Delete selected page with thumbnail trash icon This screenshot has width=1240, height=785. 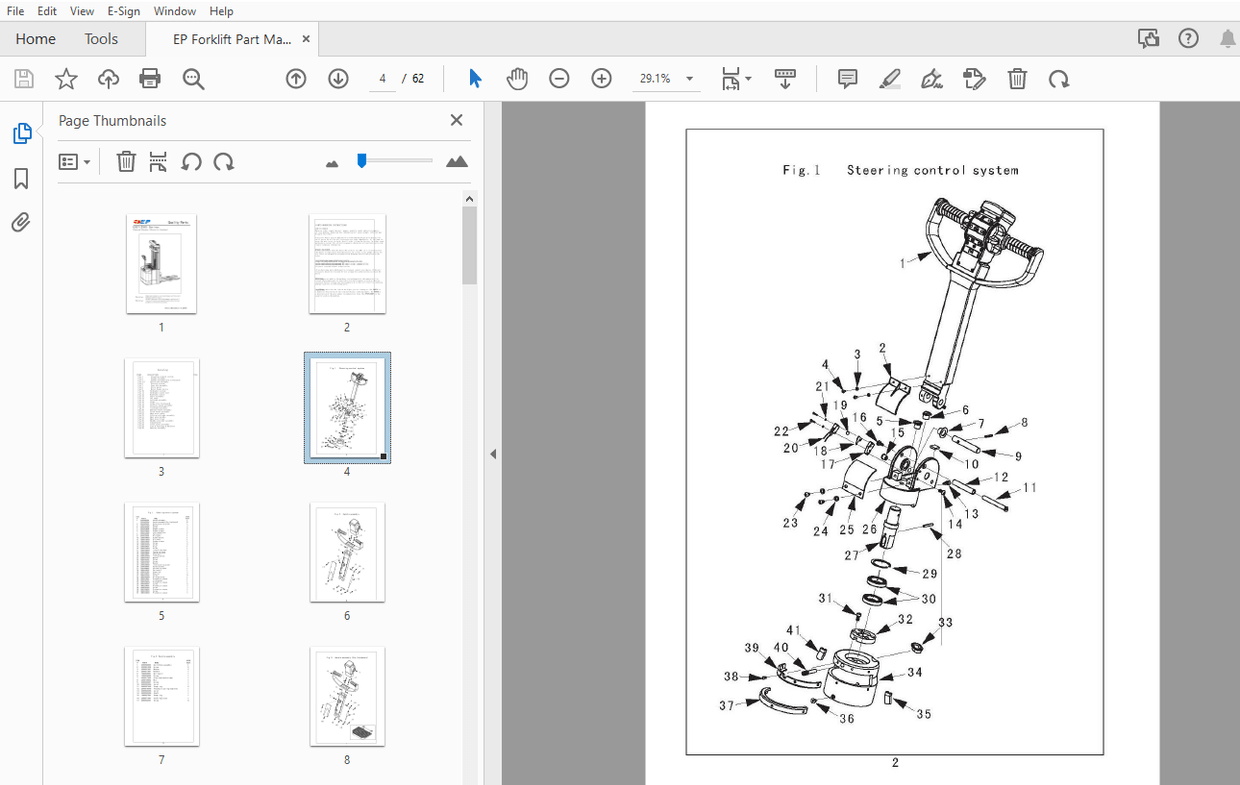click(x=126, y=161)
